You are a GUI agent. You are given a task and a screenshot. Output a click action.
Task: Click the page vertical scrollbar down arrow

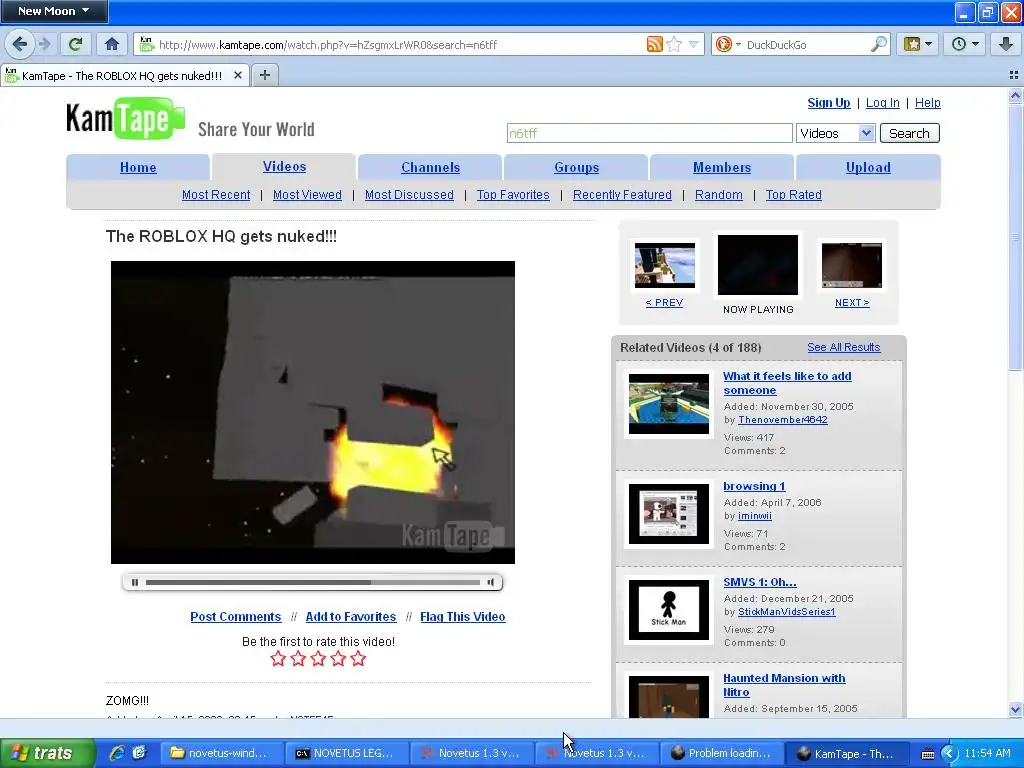[x=1015, y=710]
